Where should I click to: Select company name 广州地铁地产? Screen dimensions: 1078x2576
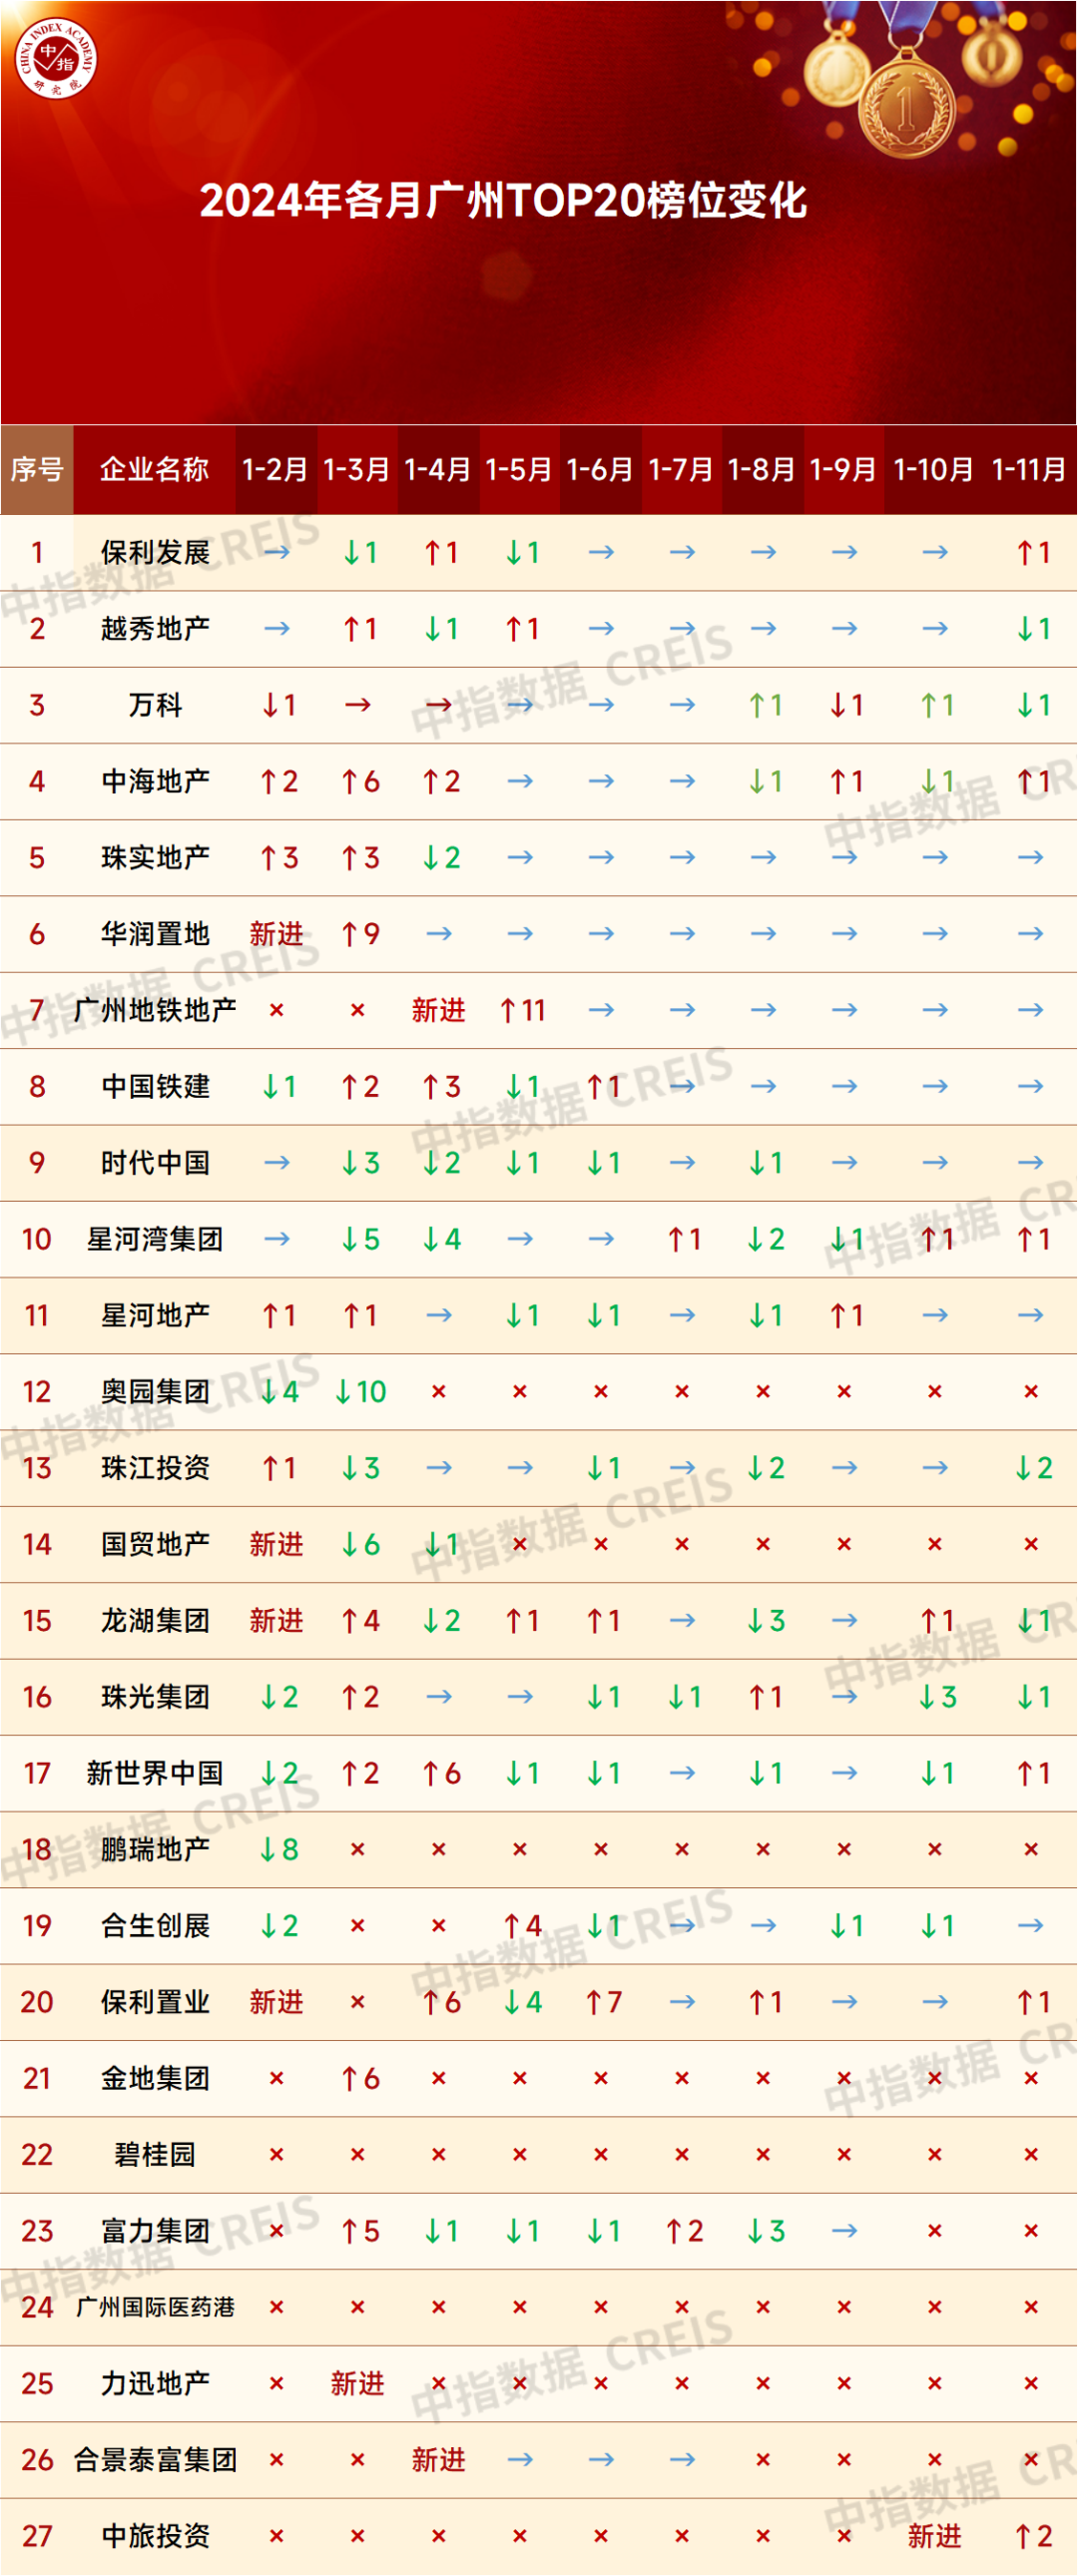[x=155, y=1010]
